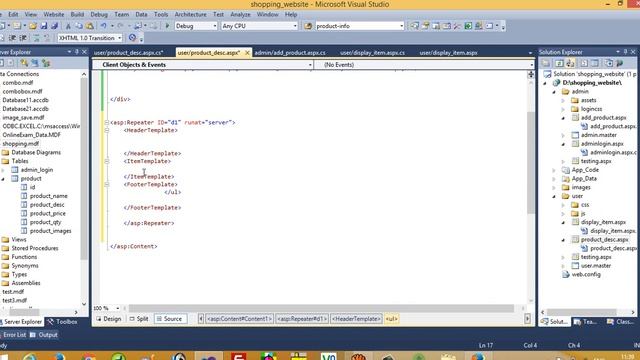640x360 pixels.
Task: Click the Paste toolbar icon
Action: click(89, 26)
